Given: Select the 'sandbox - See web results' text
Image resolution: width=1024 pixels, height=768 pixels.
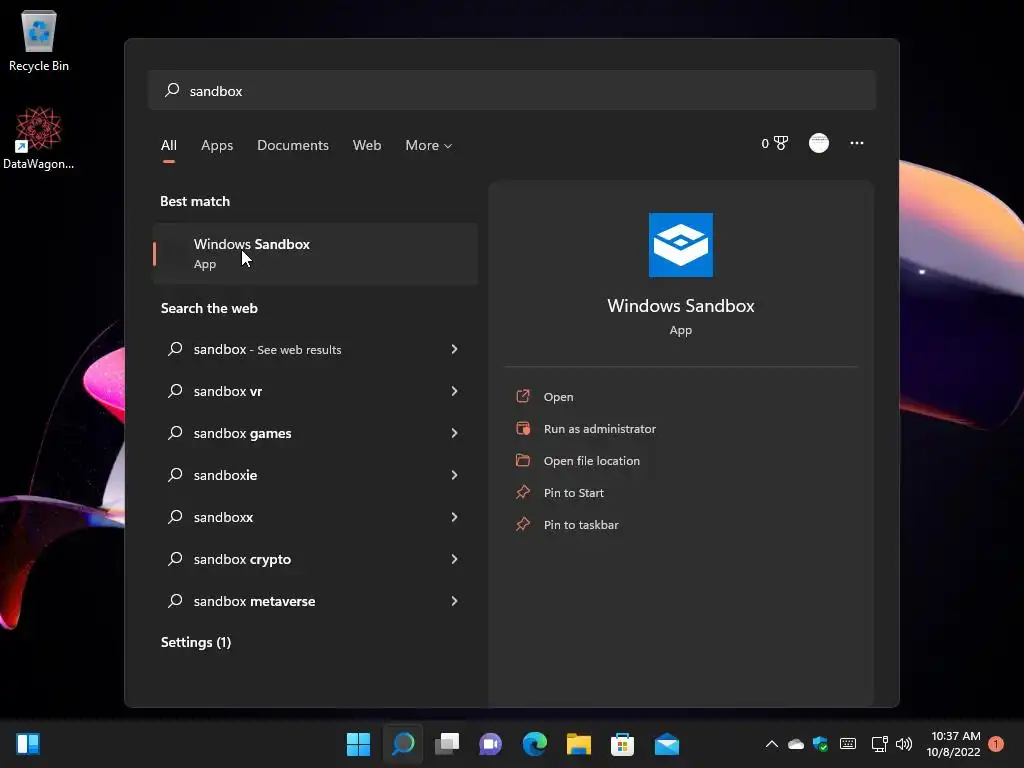Looking at the screenshot, I should point(267,349).
